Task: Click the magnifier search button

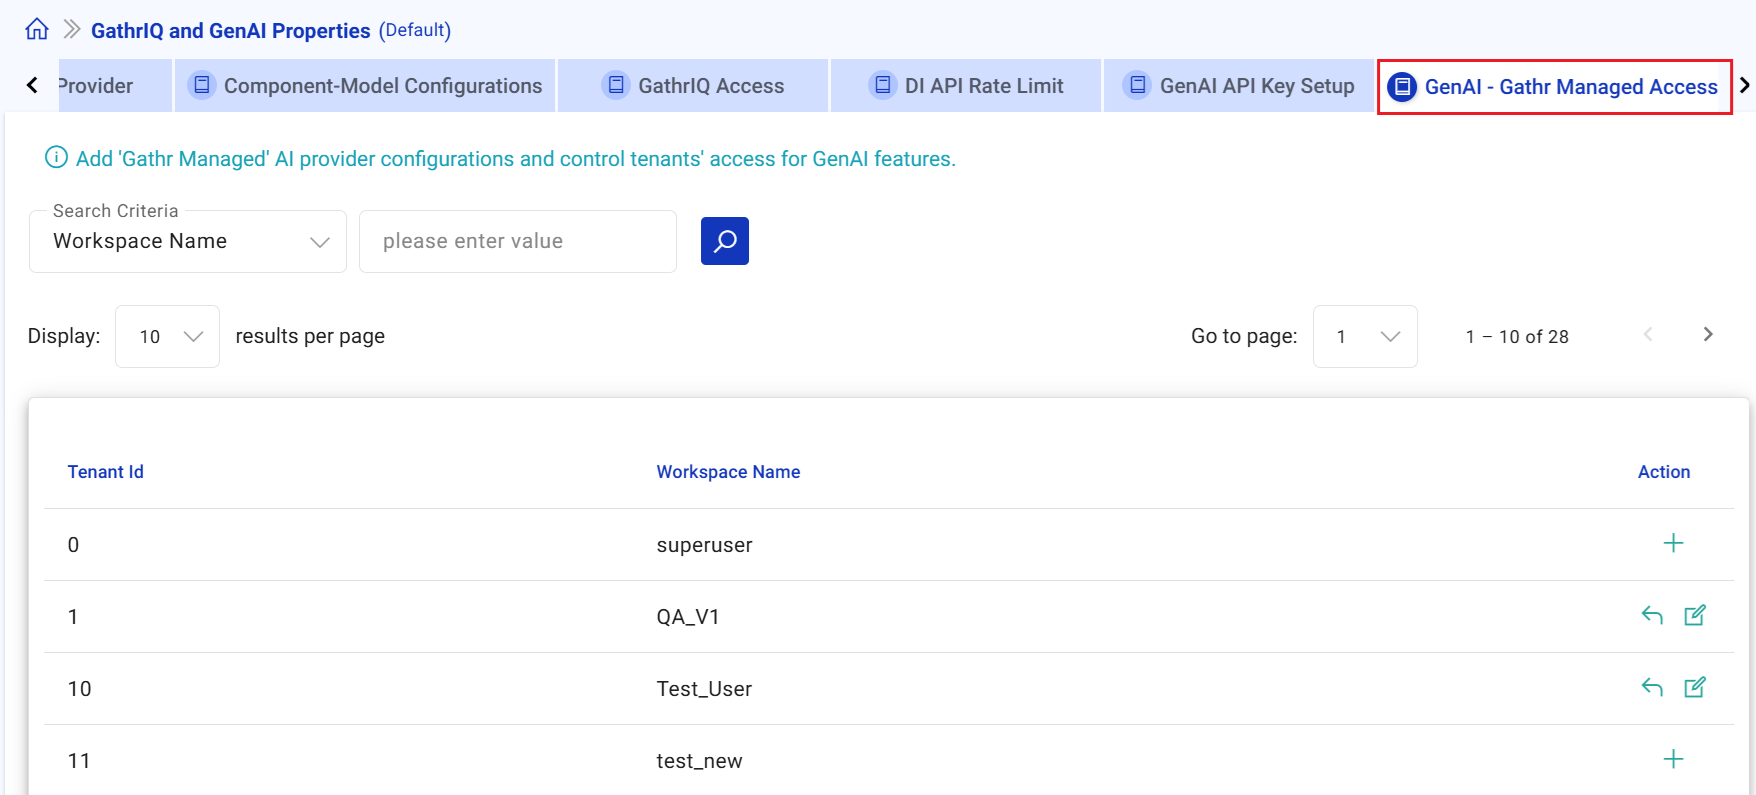Action: coord(724,241)
